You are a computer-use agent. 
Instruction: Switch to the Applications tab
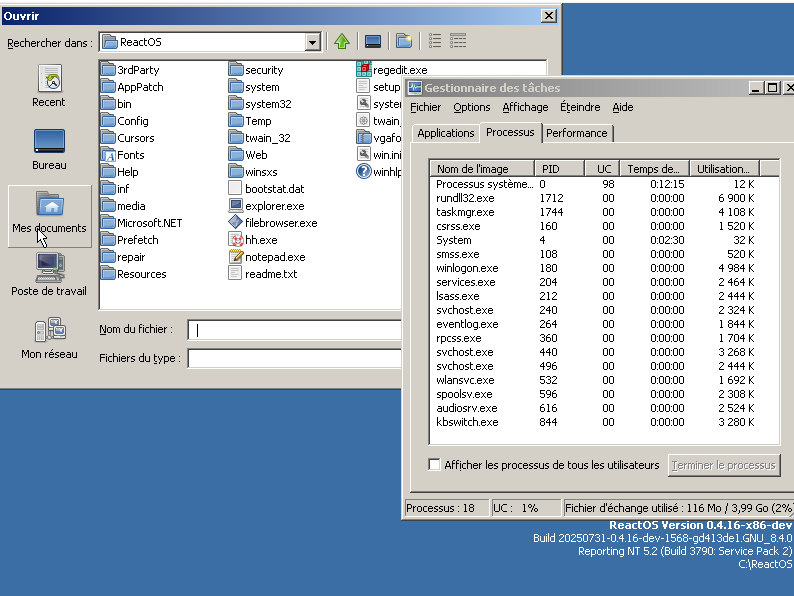click(446, 133)
